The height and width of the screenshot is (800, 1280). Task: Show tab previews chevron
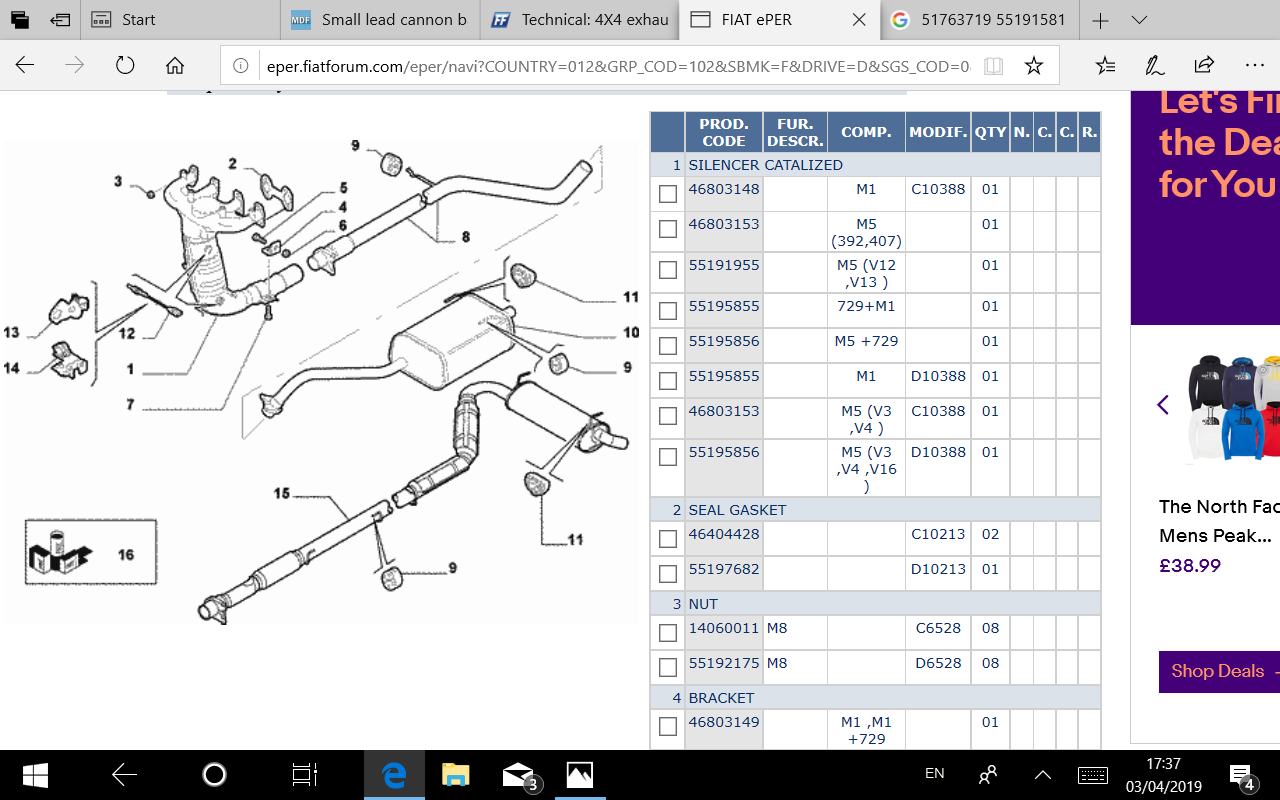pos(1139,20)
